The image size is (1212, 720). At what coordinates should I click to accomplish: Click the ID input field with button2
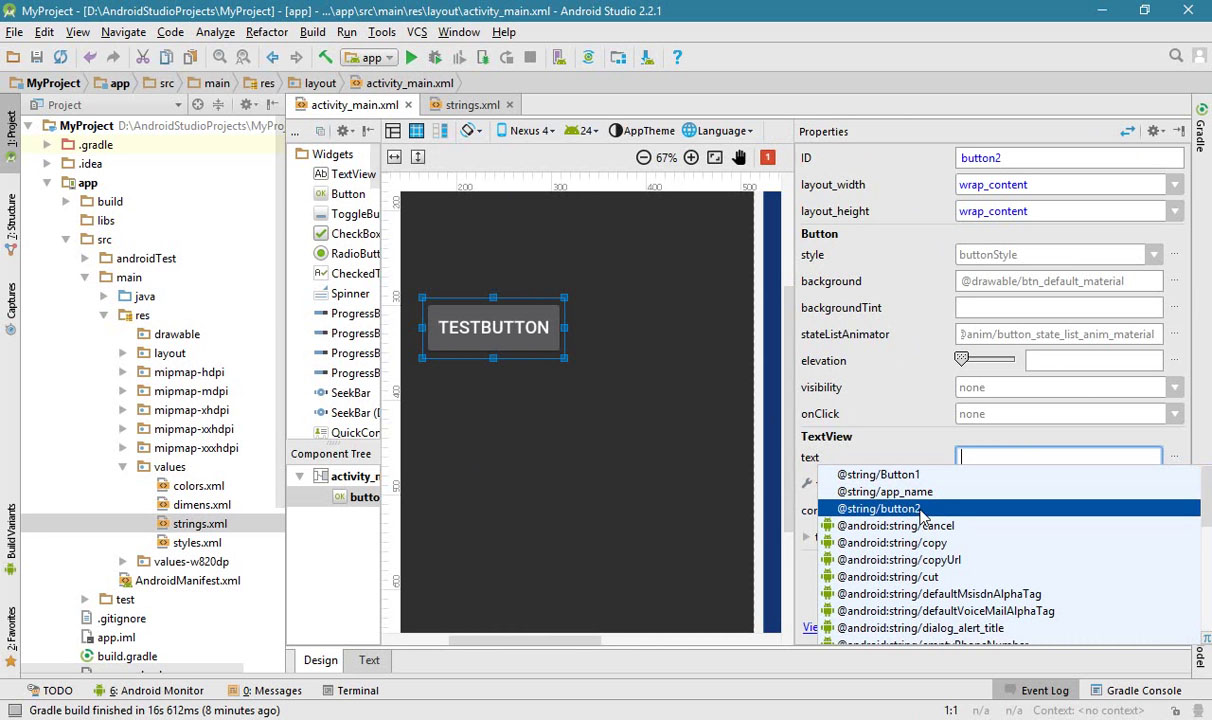1070,158
